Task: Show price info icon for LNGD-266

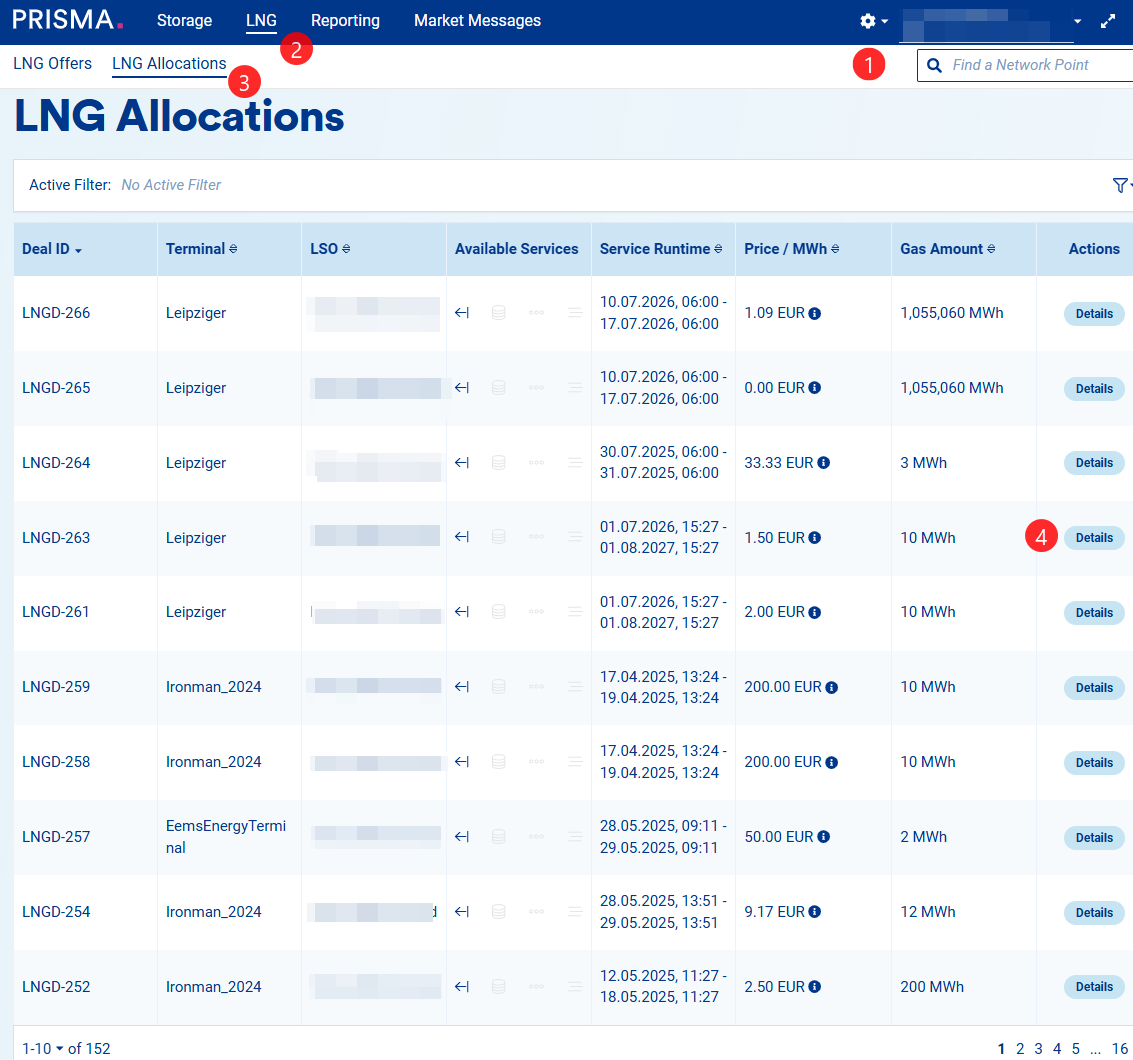Action: click(814, 314)
